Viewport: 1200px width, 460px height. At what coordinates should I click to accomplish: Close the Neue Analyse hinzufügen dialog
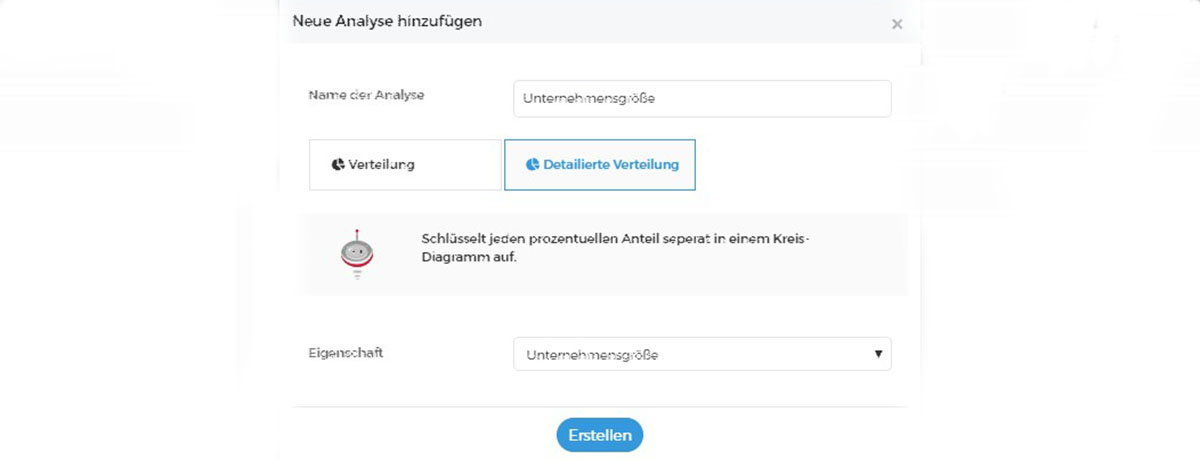(897, 24)
